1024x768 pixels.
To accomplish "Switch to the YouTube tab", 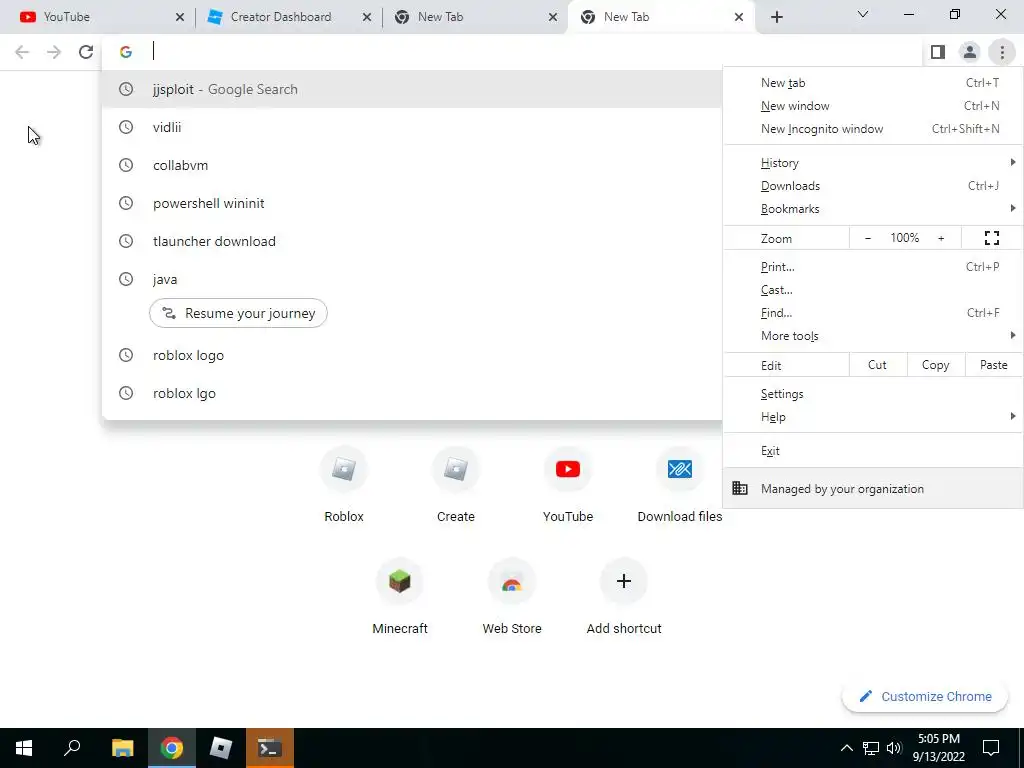I will point(98,17).
